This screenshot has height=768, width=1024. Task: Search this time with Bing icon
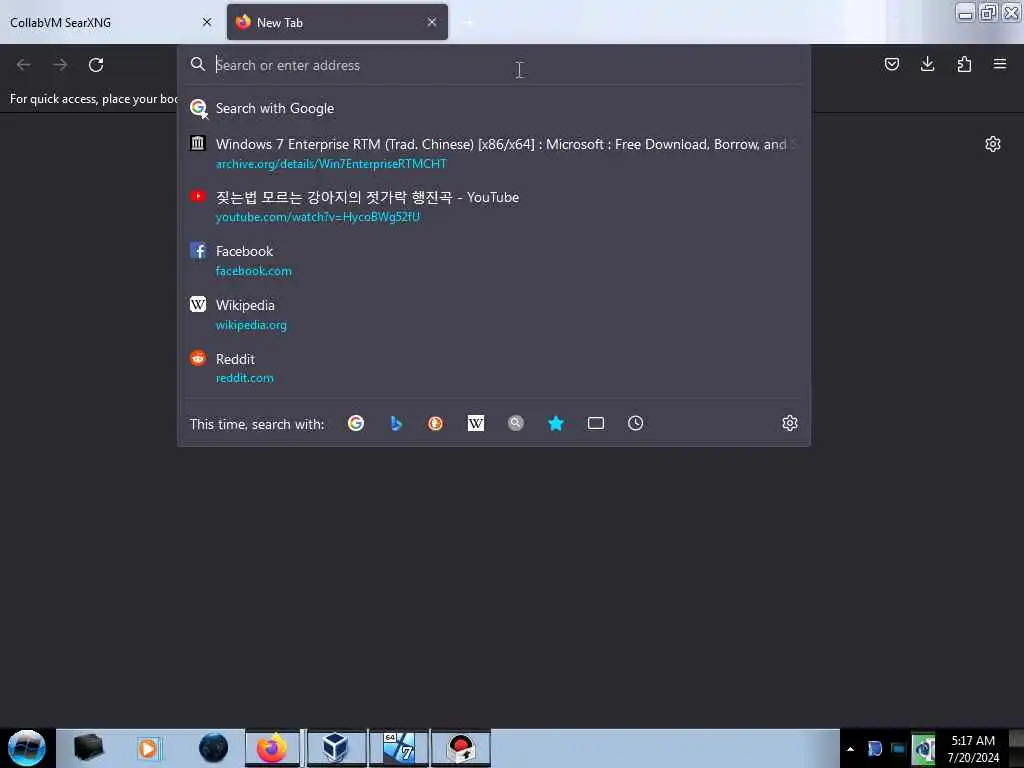(396, 423)
